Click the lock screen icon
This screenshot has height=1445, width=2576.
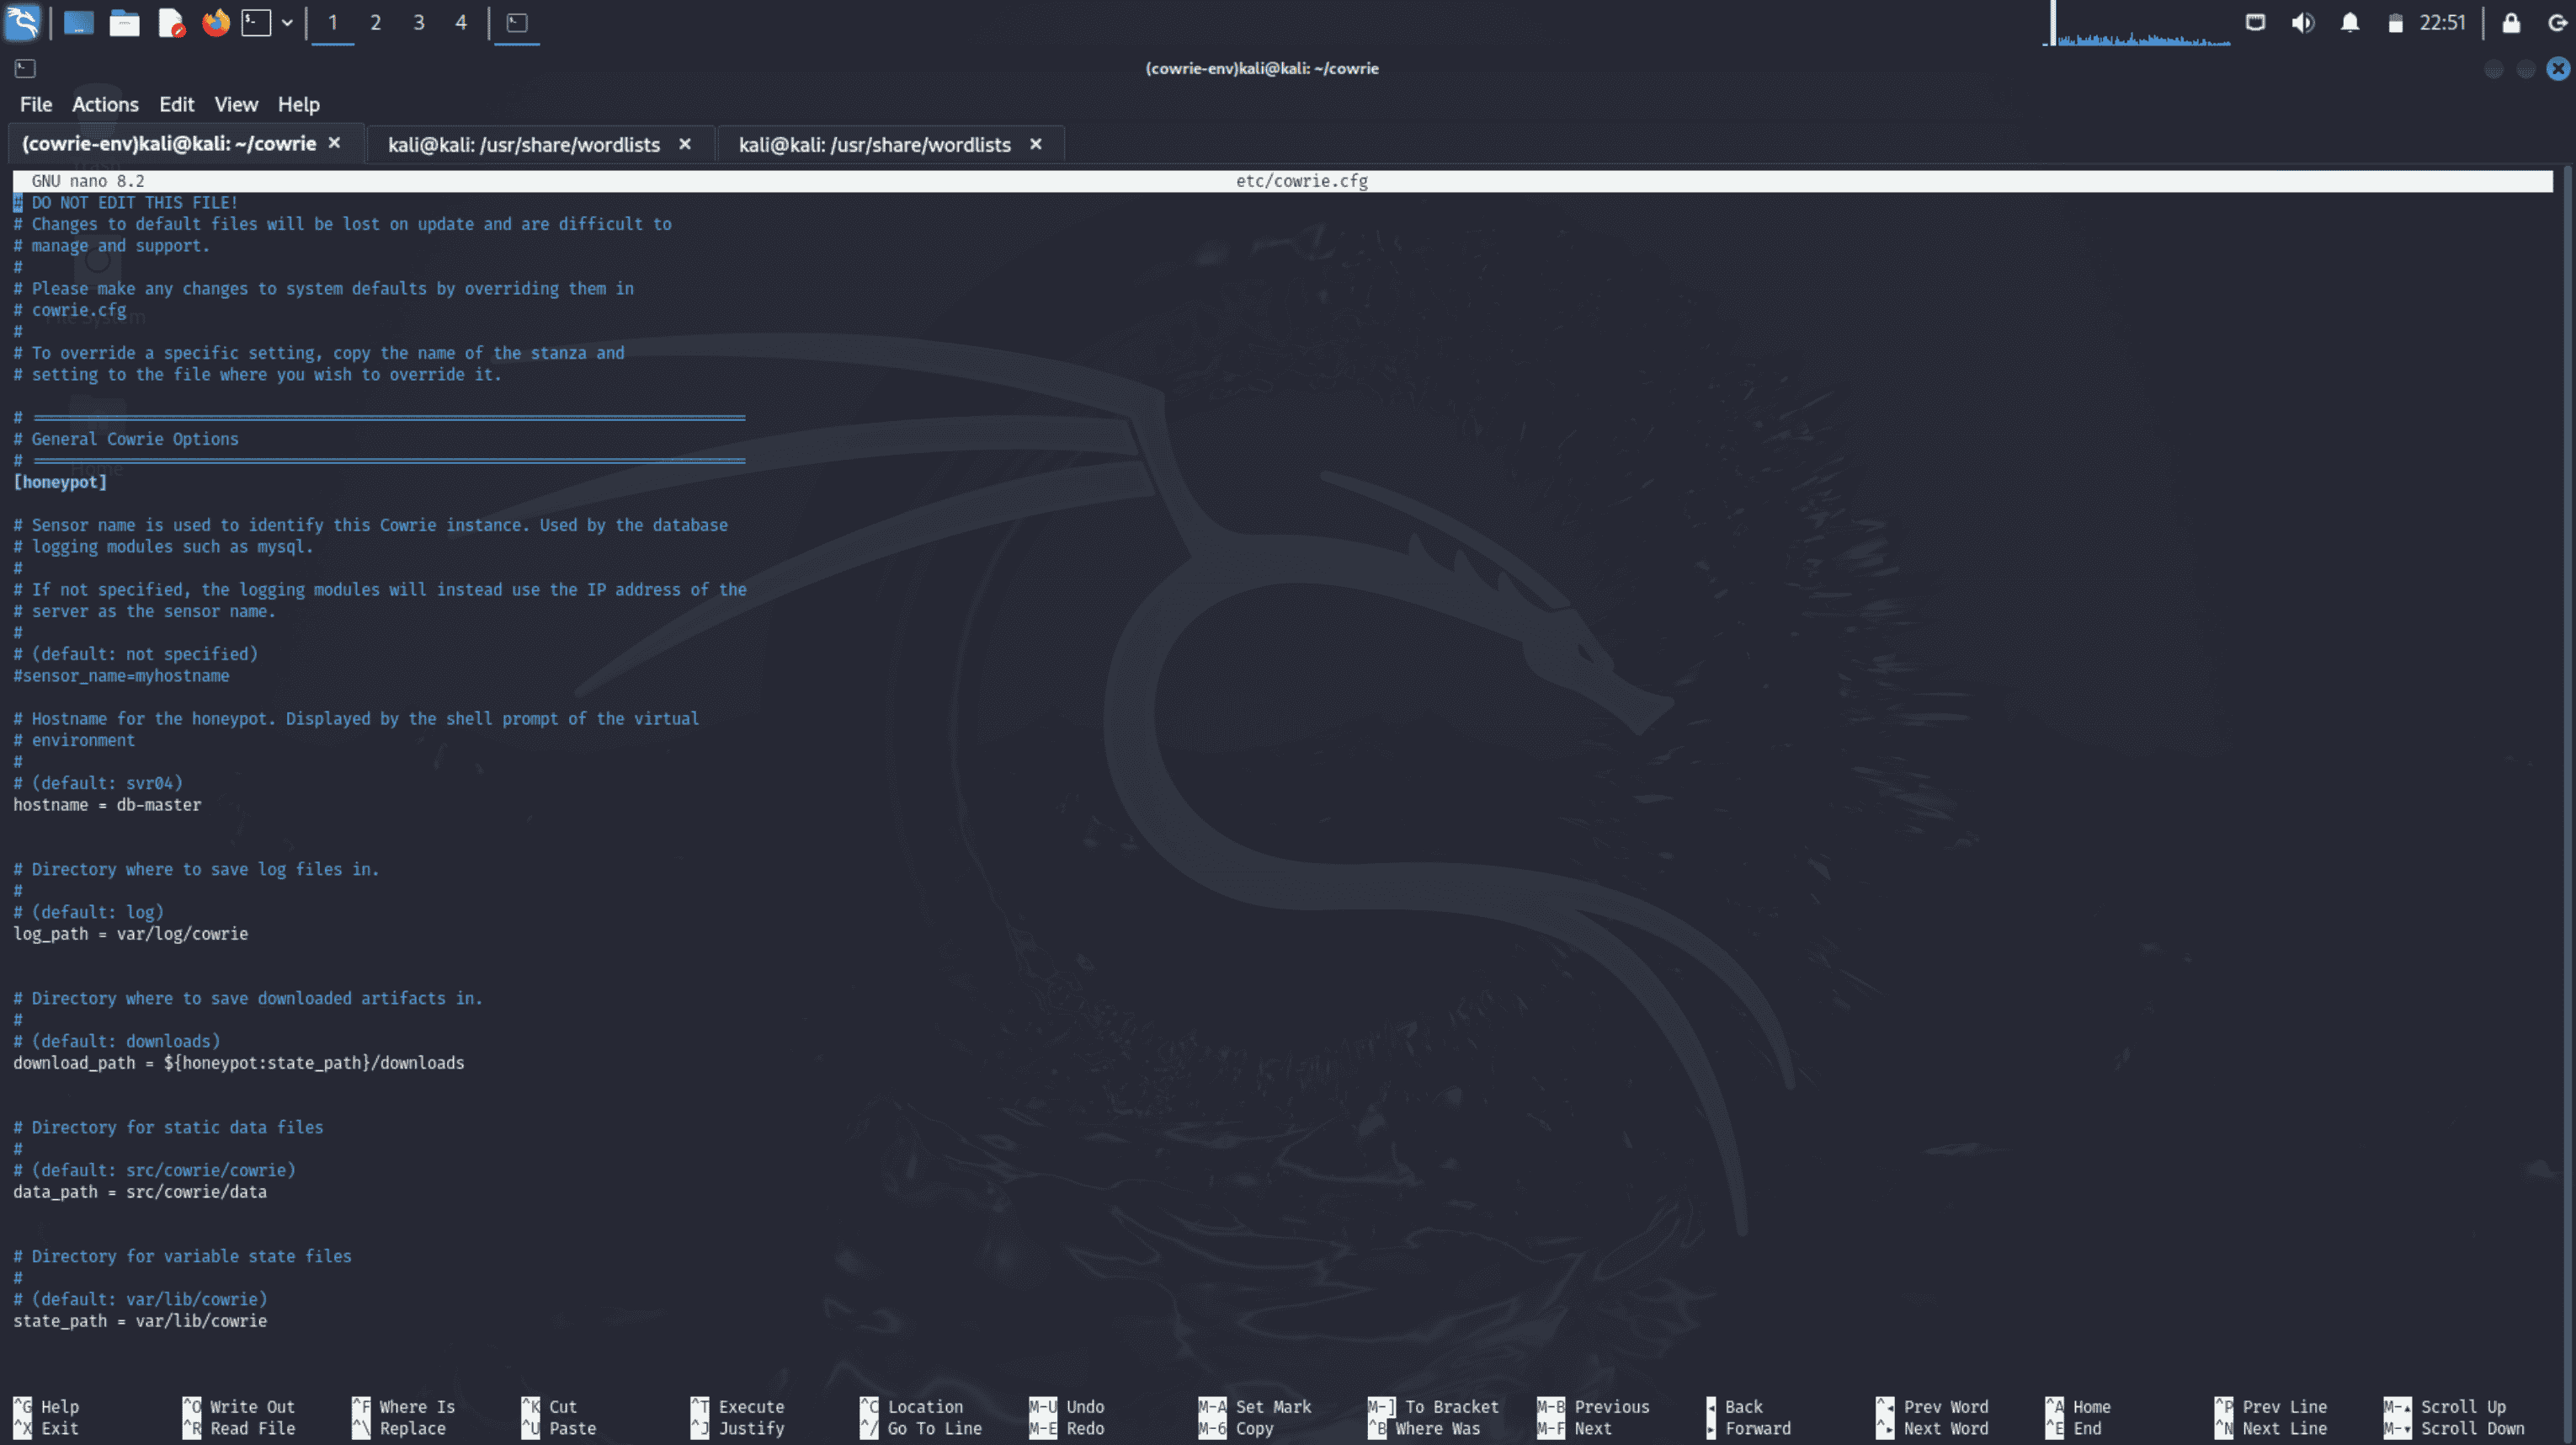pos(2511,22)
